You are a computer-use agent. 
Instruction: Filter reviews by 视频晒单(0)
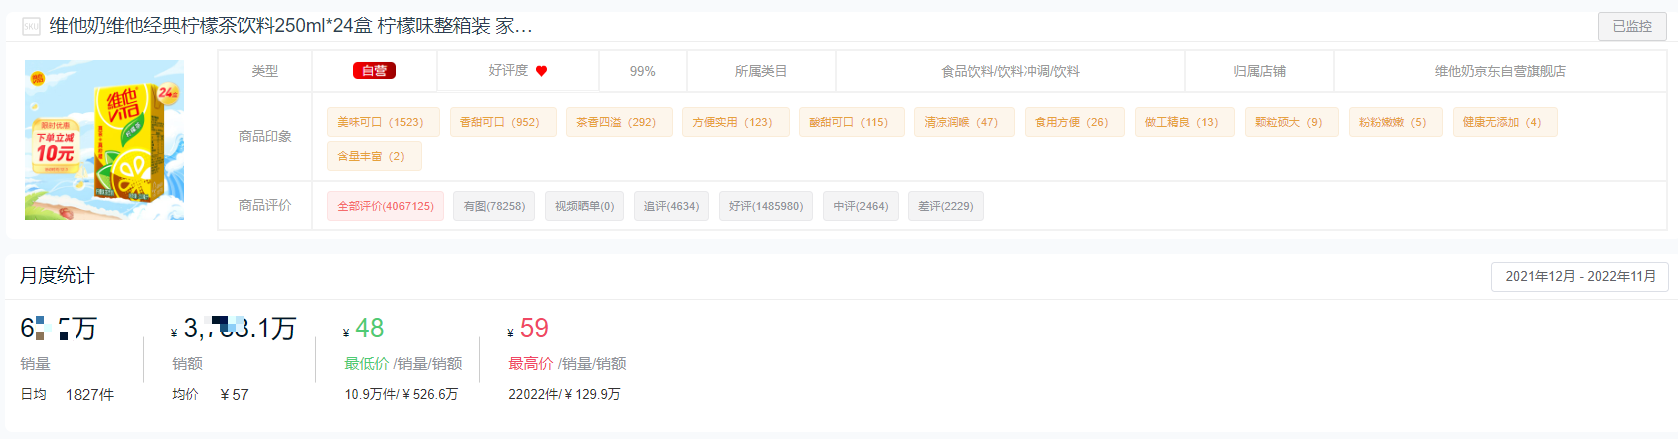tap(585, 206)
